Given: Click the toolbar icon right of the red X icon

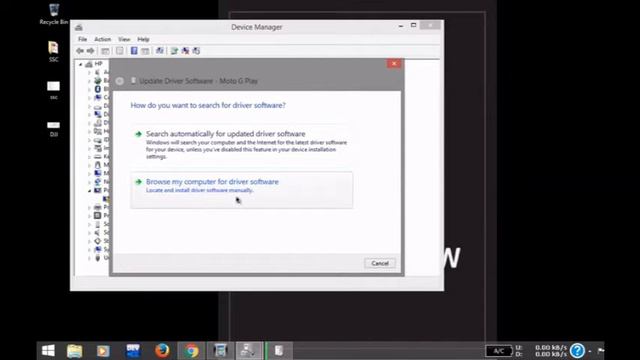Looking at the screenshot, I should coord(196,51).
